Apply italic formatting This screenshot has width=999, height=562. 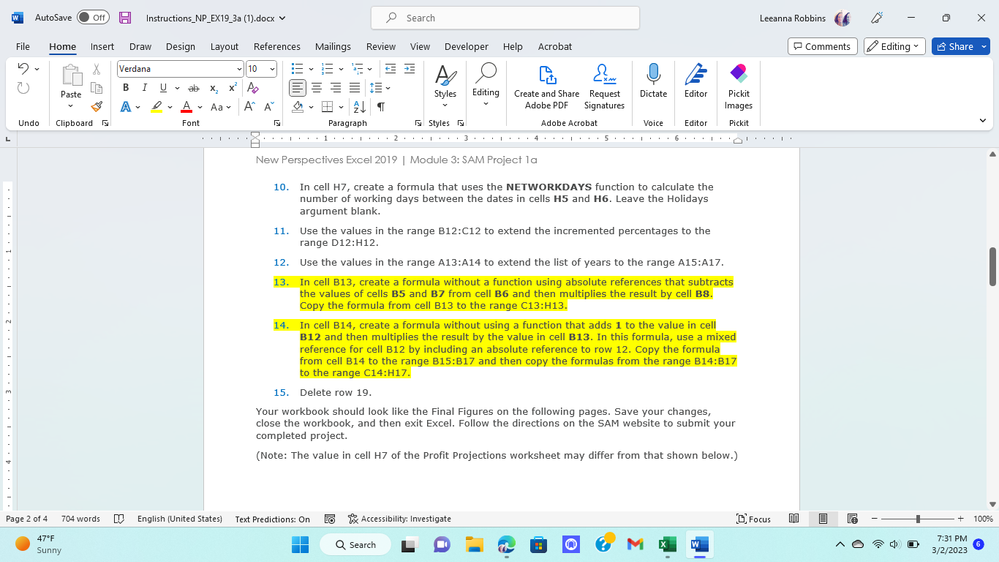point(144,88)
